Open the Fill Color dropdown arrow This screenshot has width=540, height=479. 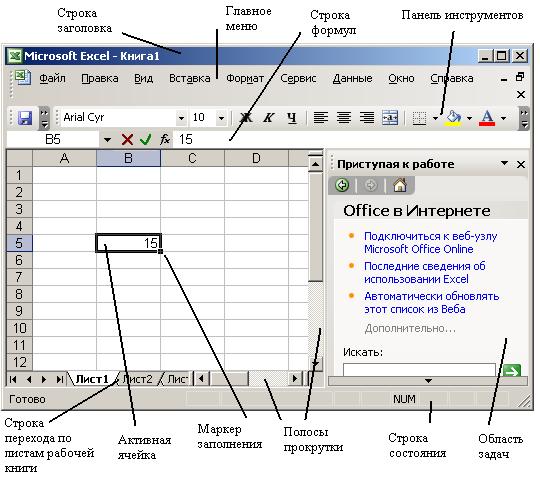pos(469,118)
